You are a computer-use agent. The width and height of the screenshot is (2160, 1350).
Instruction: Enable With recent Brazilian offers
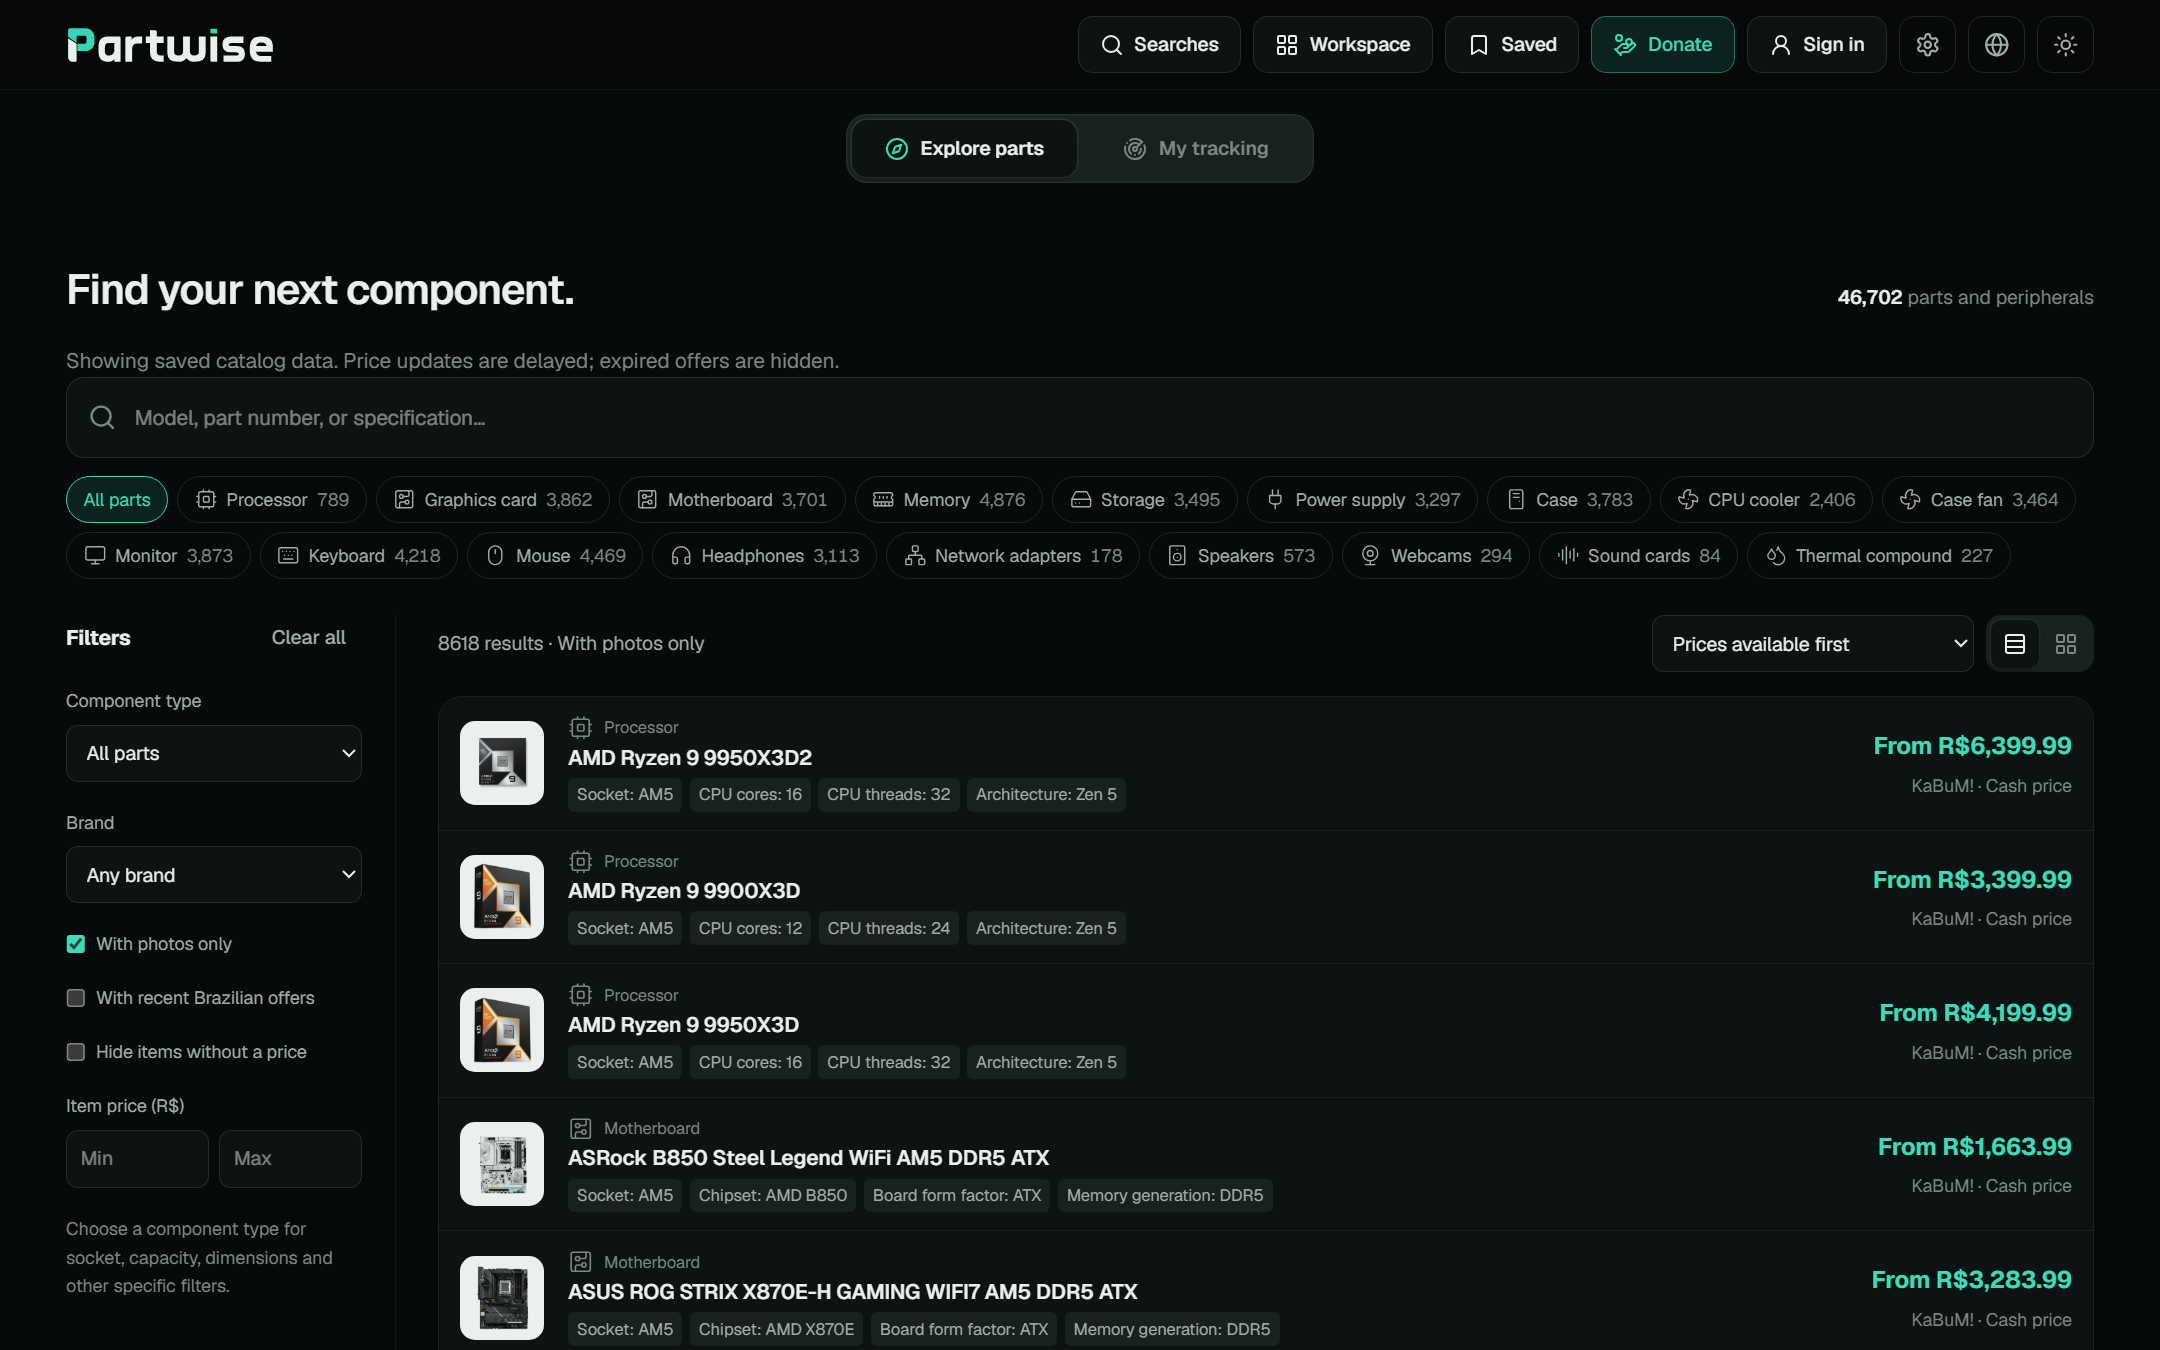point(76,998)
